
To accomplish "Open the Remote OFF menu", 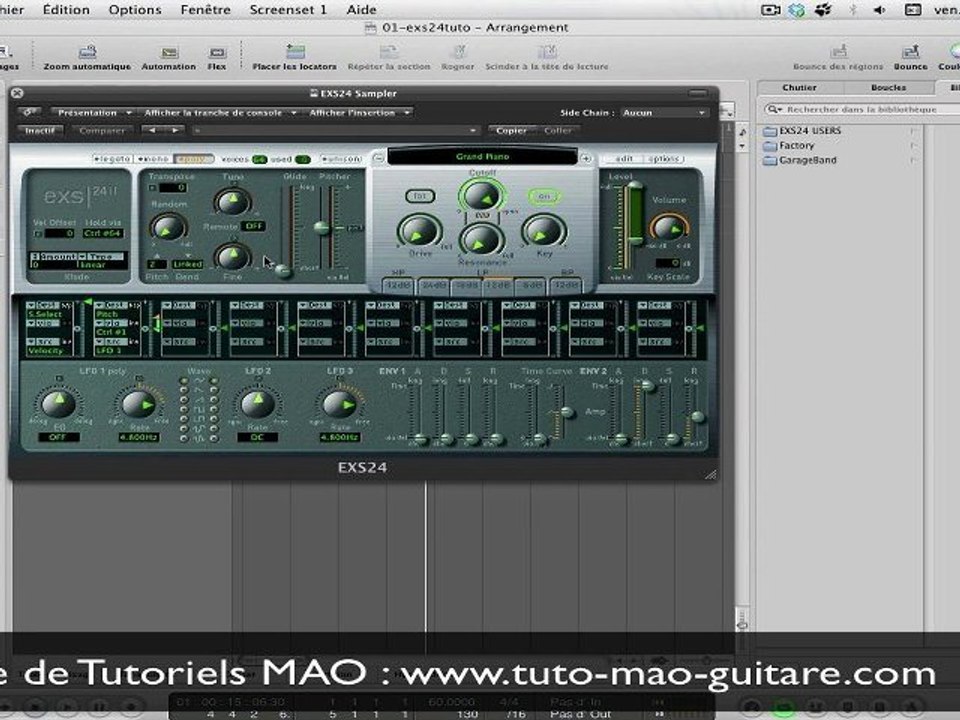I will click(253, 226).
